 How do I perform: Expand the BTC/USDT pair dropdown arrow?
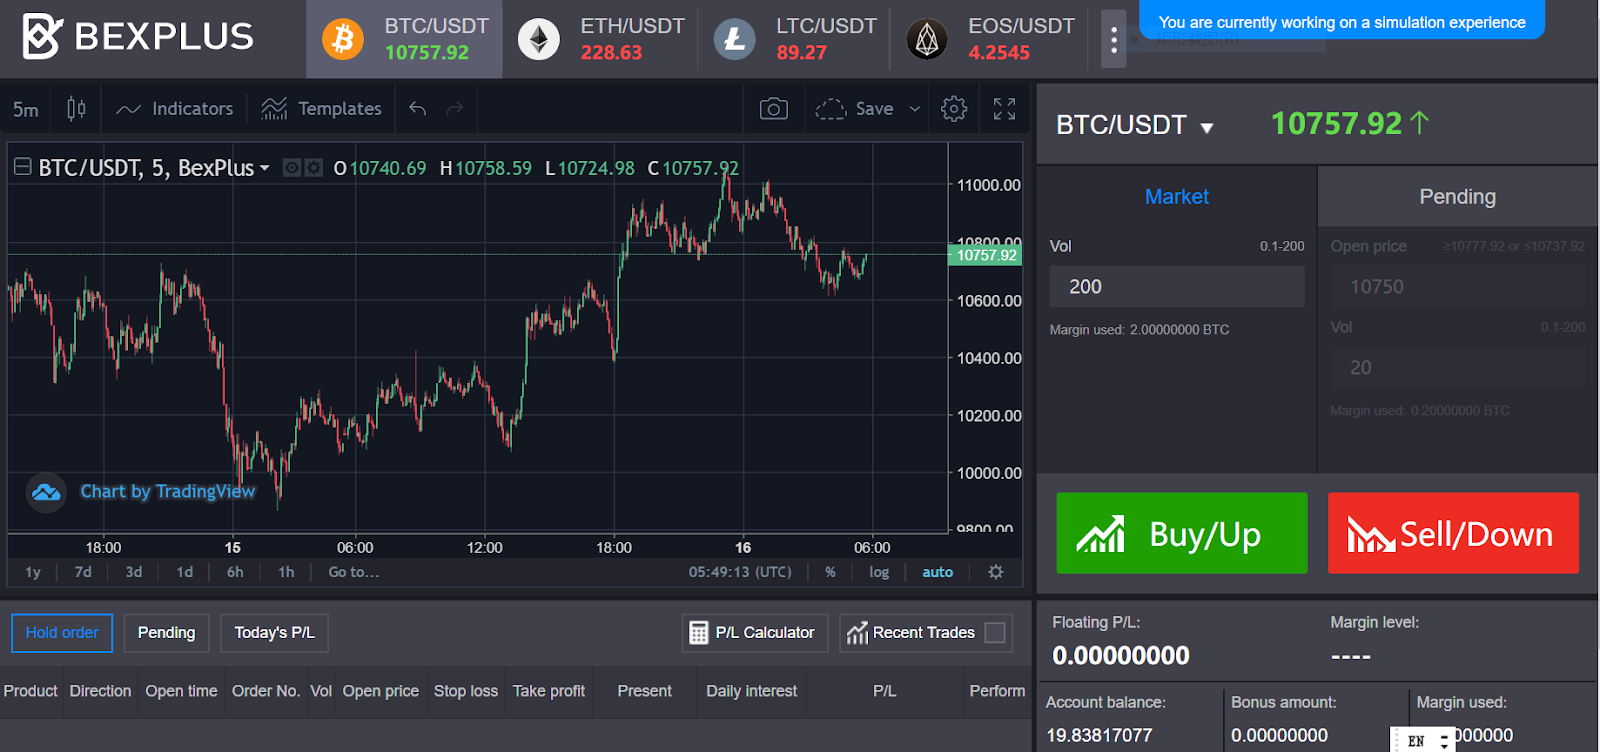[1207, 127]
